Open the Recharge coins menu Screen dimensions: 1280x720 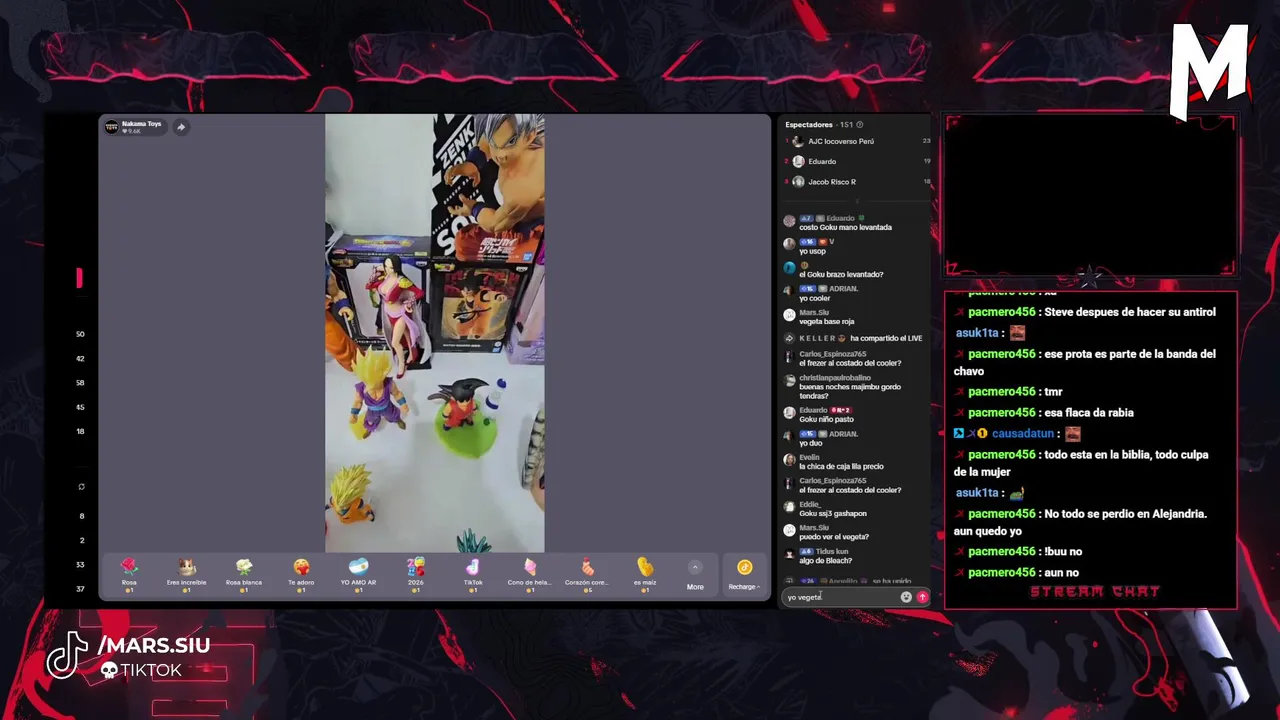pos(744,575)
